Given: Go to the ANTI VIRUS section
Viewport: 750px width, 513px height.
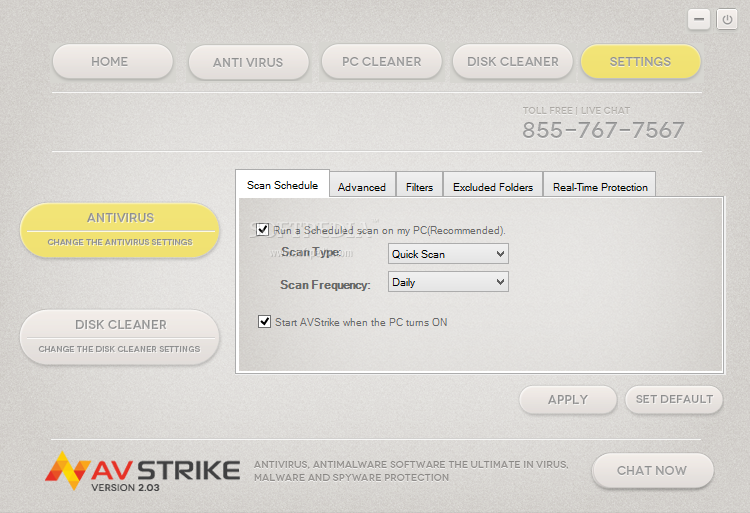Looking at the screenshot, I should pos(248,62).
